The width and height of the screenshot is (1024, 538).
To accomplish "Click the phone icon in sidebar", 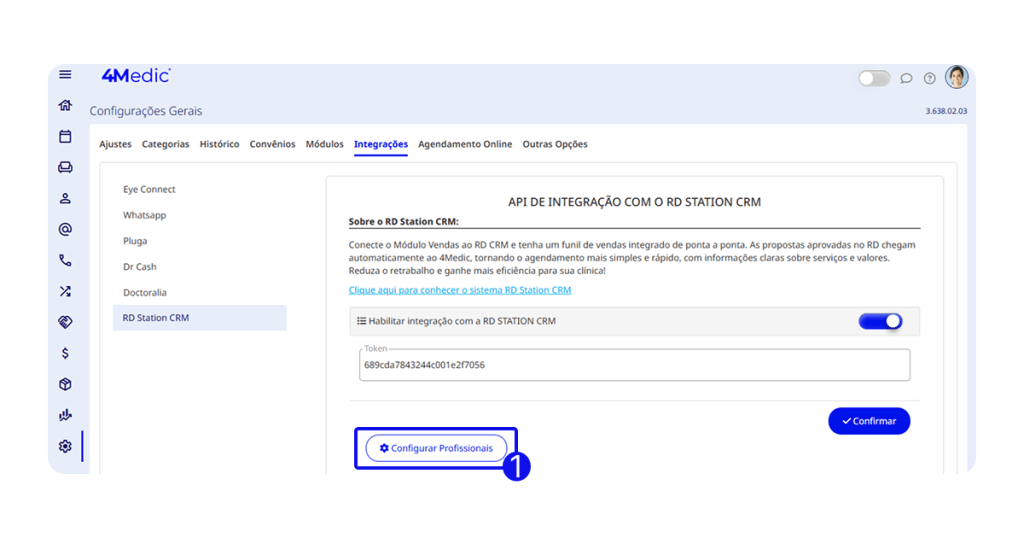I will [65, 261].
